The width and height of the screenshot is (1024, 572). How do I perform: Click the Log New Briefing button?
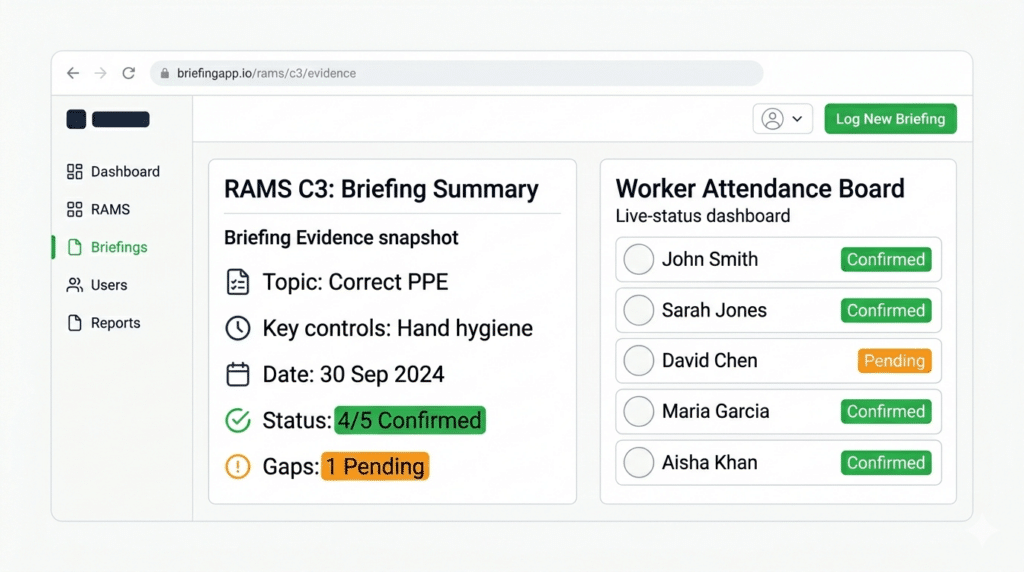(890, 119)
